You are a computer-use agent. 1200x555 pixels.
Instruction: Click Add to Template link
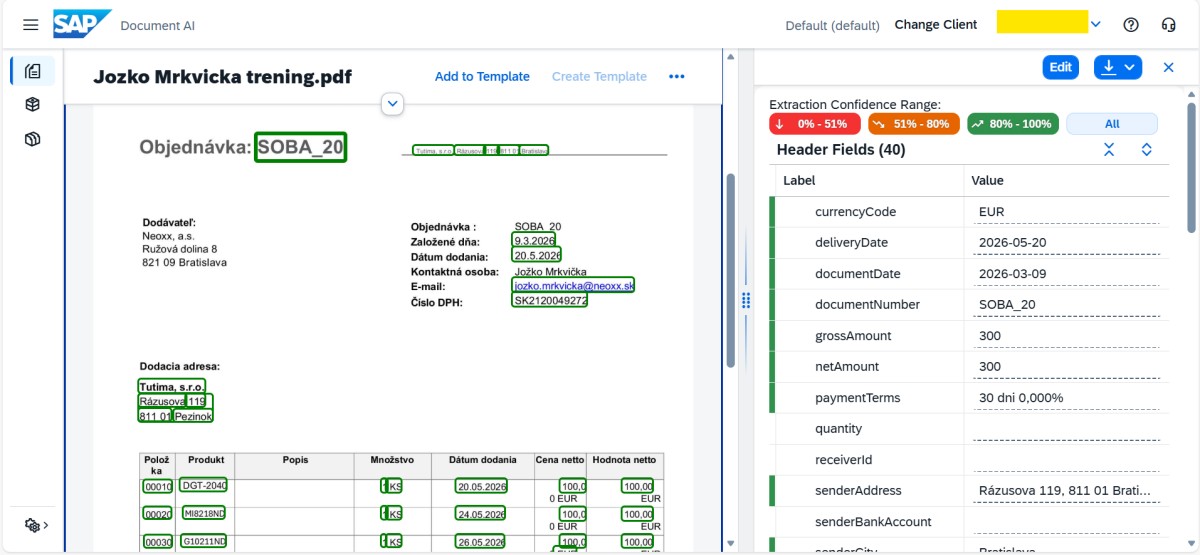(482, 77)
